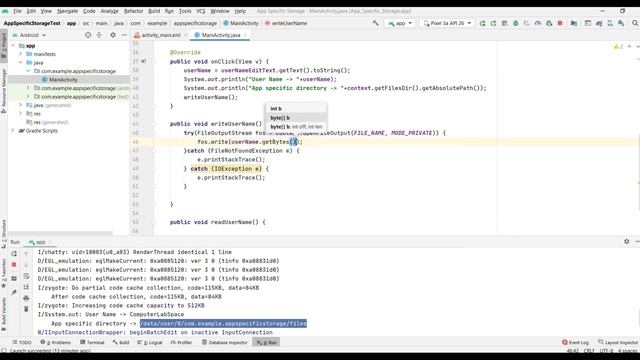The image size is (640, 360).
Task: Click Attach Debugger to Android Process icon
Action: click(x=549, y=23)
